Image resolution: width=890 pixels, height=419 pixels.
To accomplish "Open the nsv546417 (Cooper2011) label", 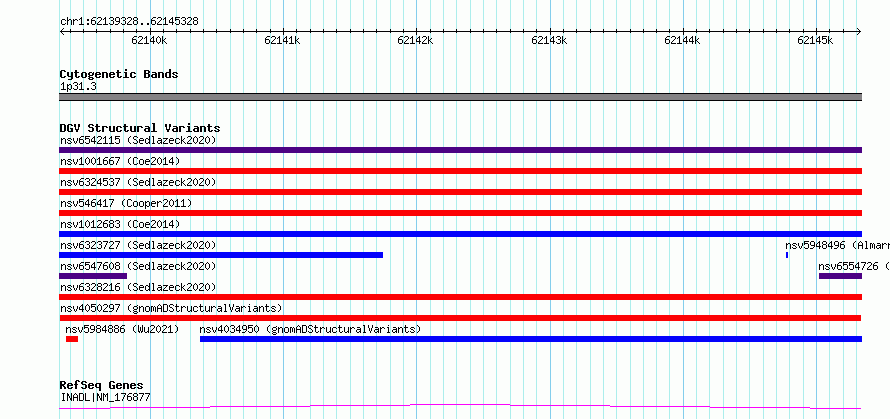I will 126,203.
